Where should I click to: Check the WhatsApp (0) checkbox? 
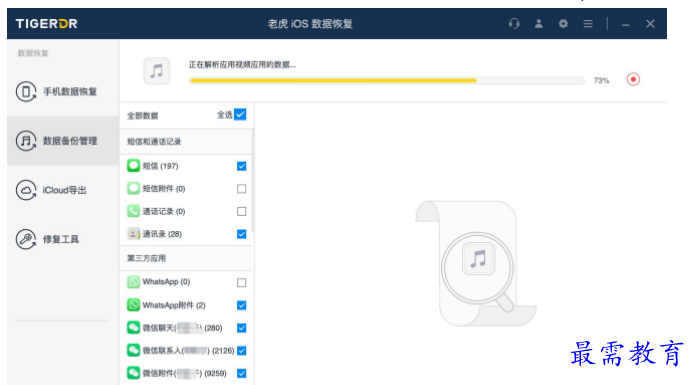click(x=241, y=283)
